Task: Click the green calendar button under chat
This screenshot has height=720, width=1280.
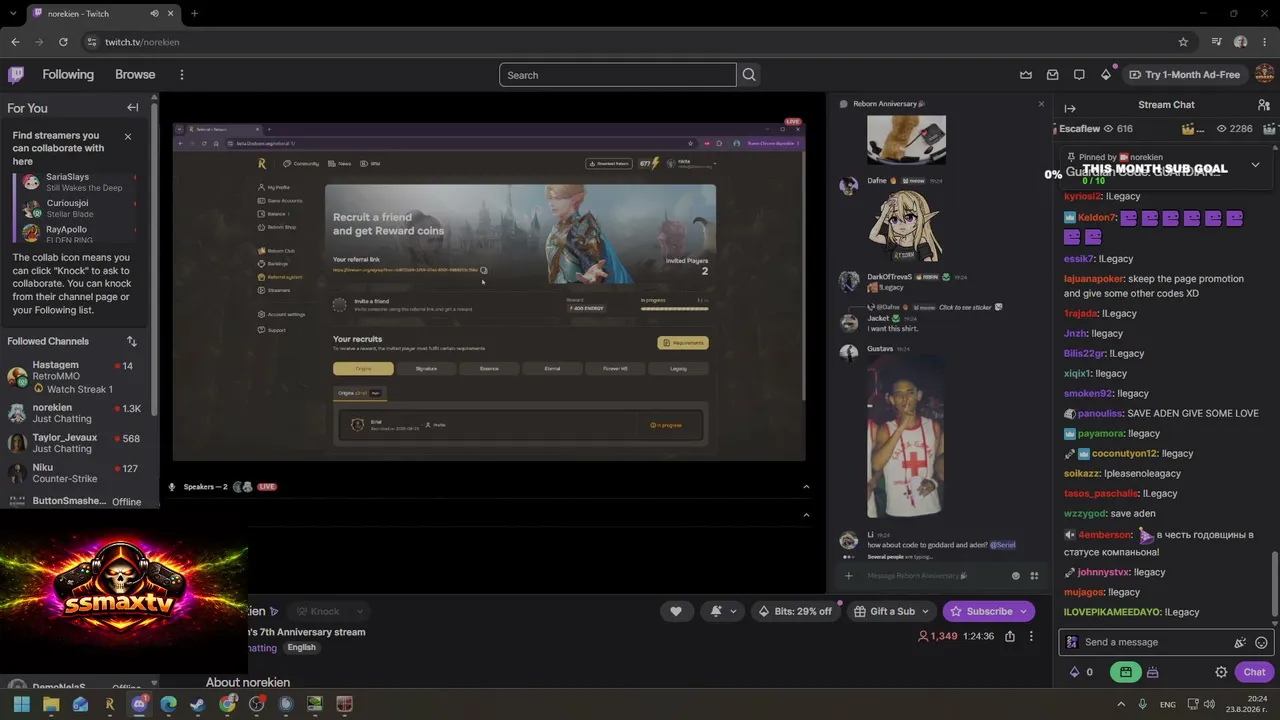Action: tap(1126, 672)
